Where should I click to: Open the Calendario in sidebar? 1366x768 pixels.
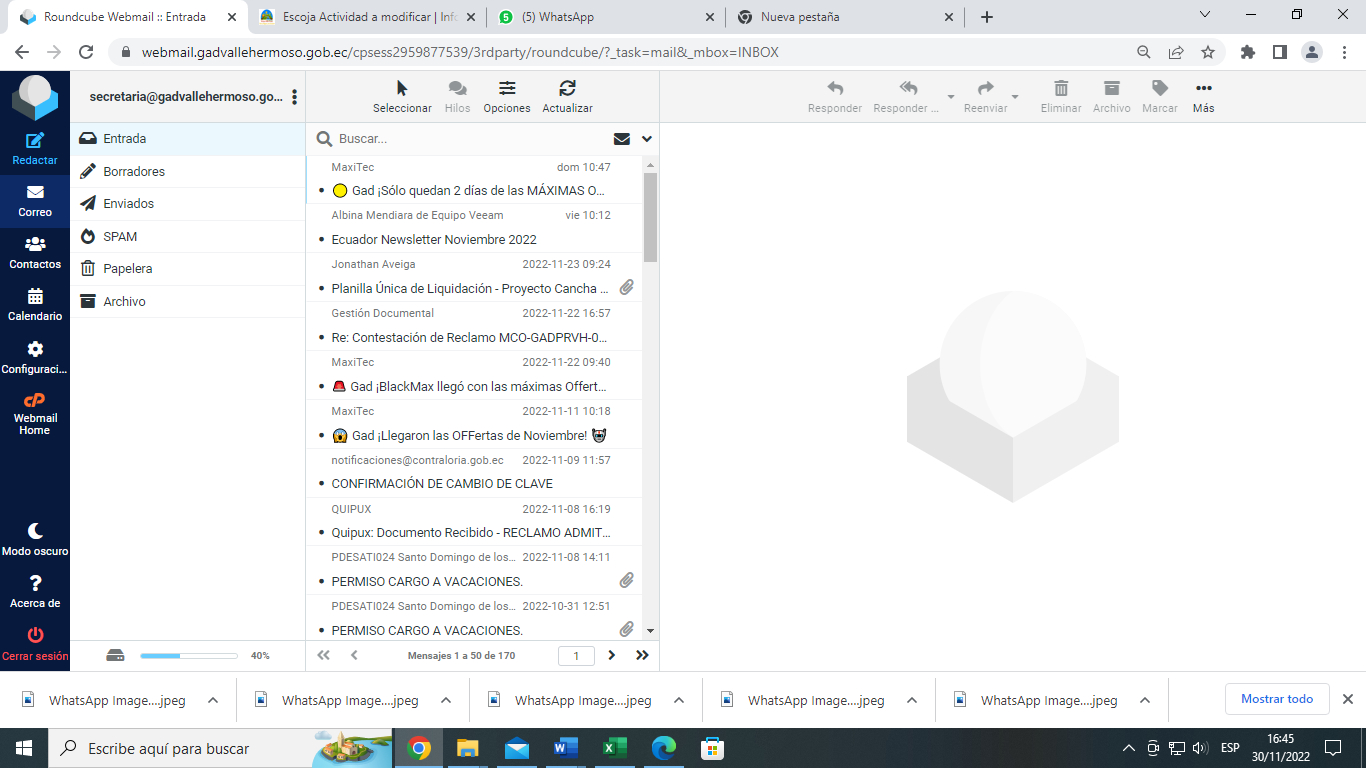point(35,297)
